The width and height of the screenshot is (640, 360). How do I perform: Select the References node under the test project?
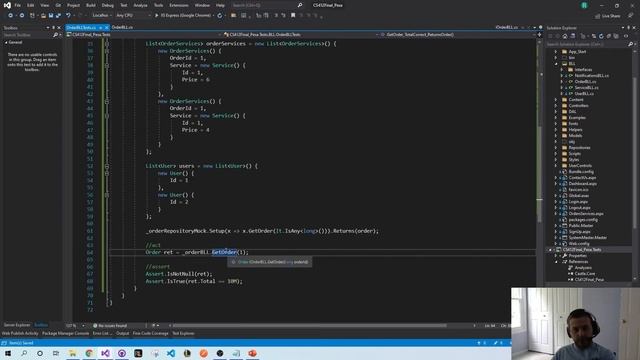click(x=578, y=262)
